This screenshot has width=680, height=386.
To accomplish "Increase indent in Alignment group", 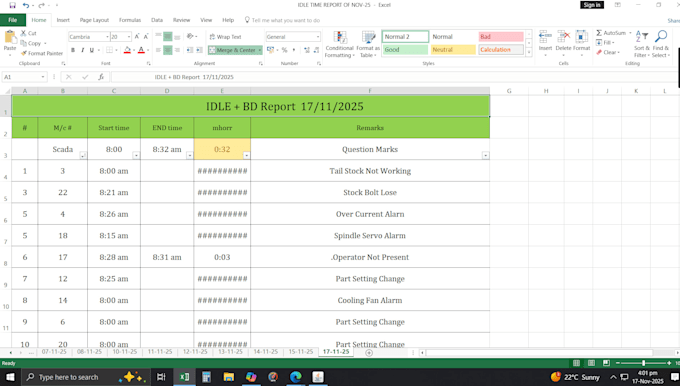I will 199,50.
